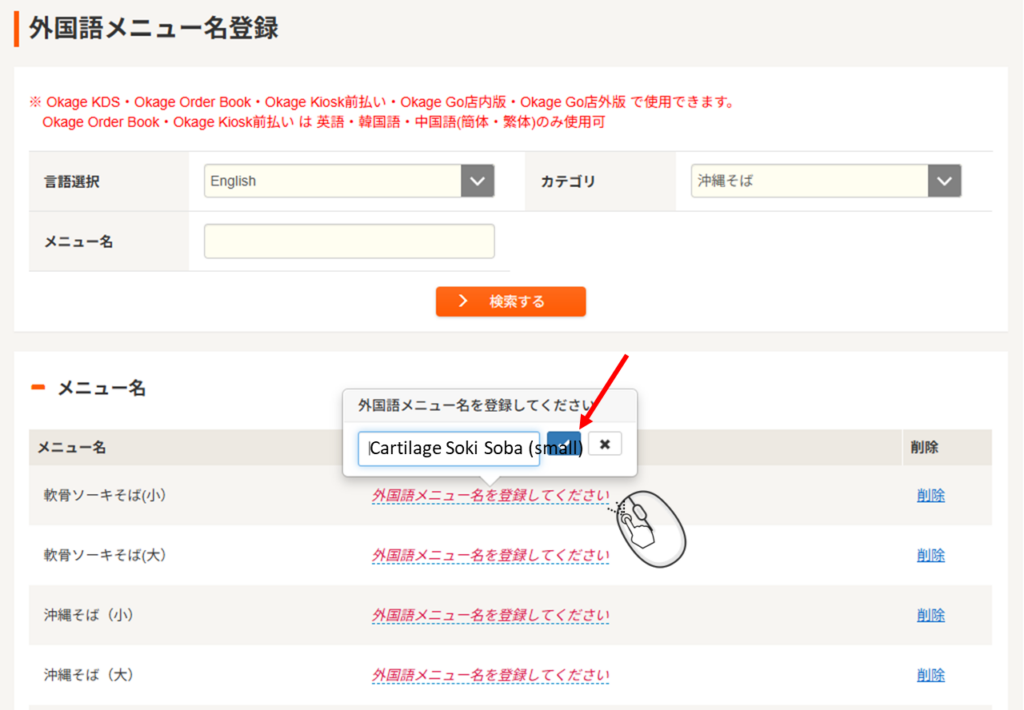The image size is (1024, 710).
Task: Click the メニュー名 table column header
Action: (72, 447)
